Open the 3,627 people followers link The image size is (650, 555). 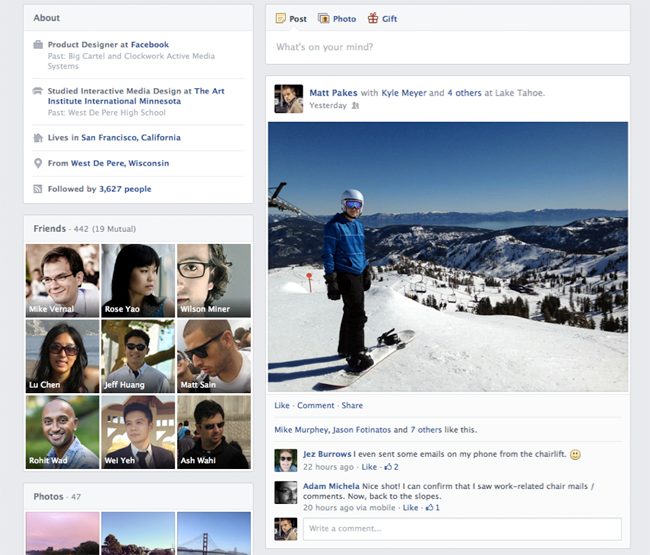point(125,189)
